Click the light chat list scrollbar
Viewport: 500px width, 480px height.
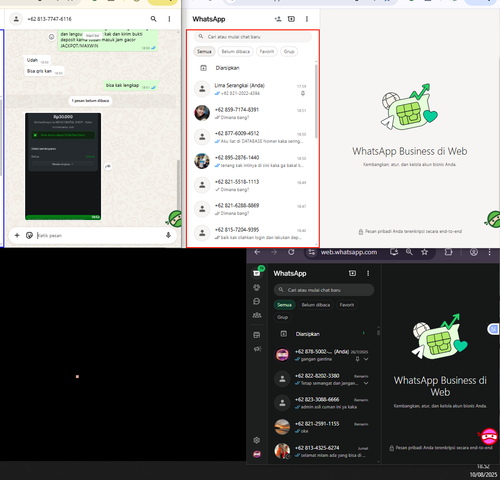pyautogui.click(x=316, y=101)
